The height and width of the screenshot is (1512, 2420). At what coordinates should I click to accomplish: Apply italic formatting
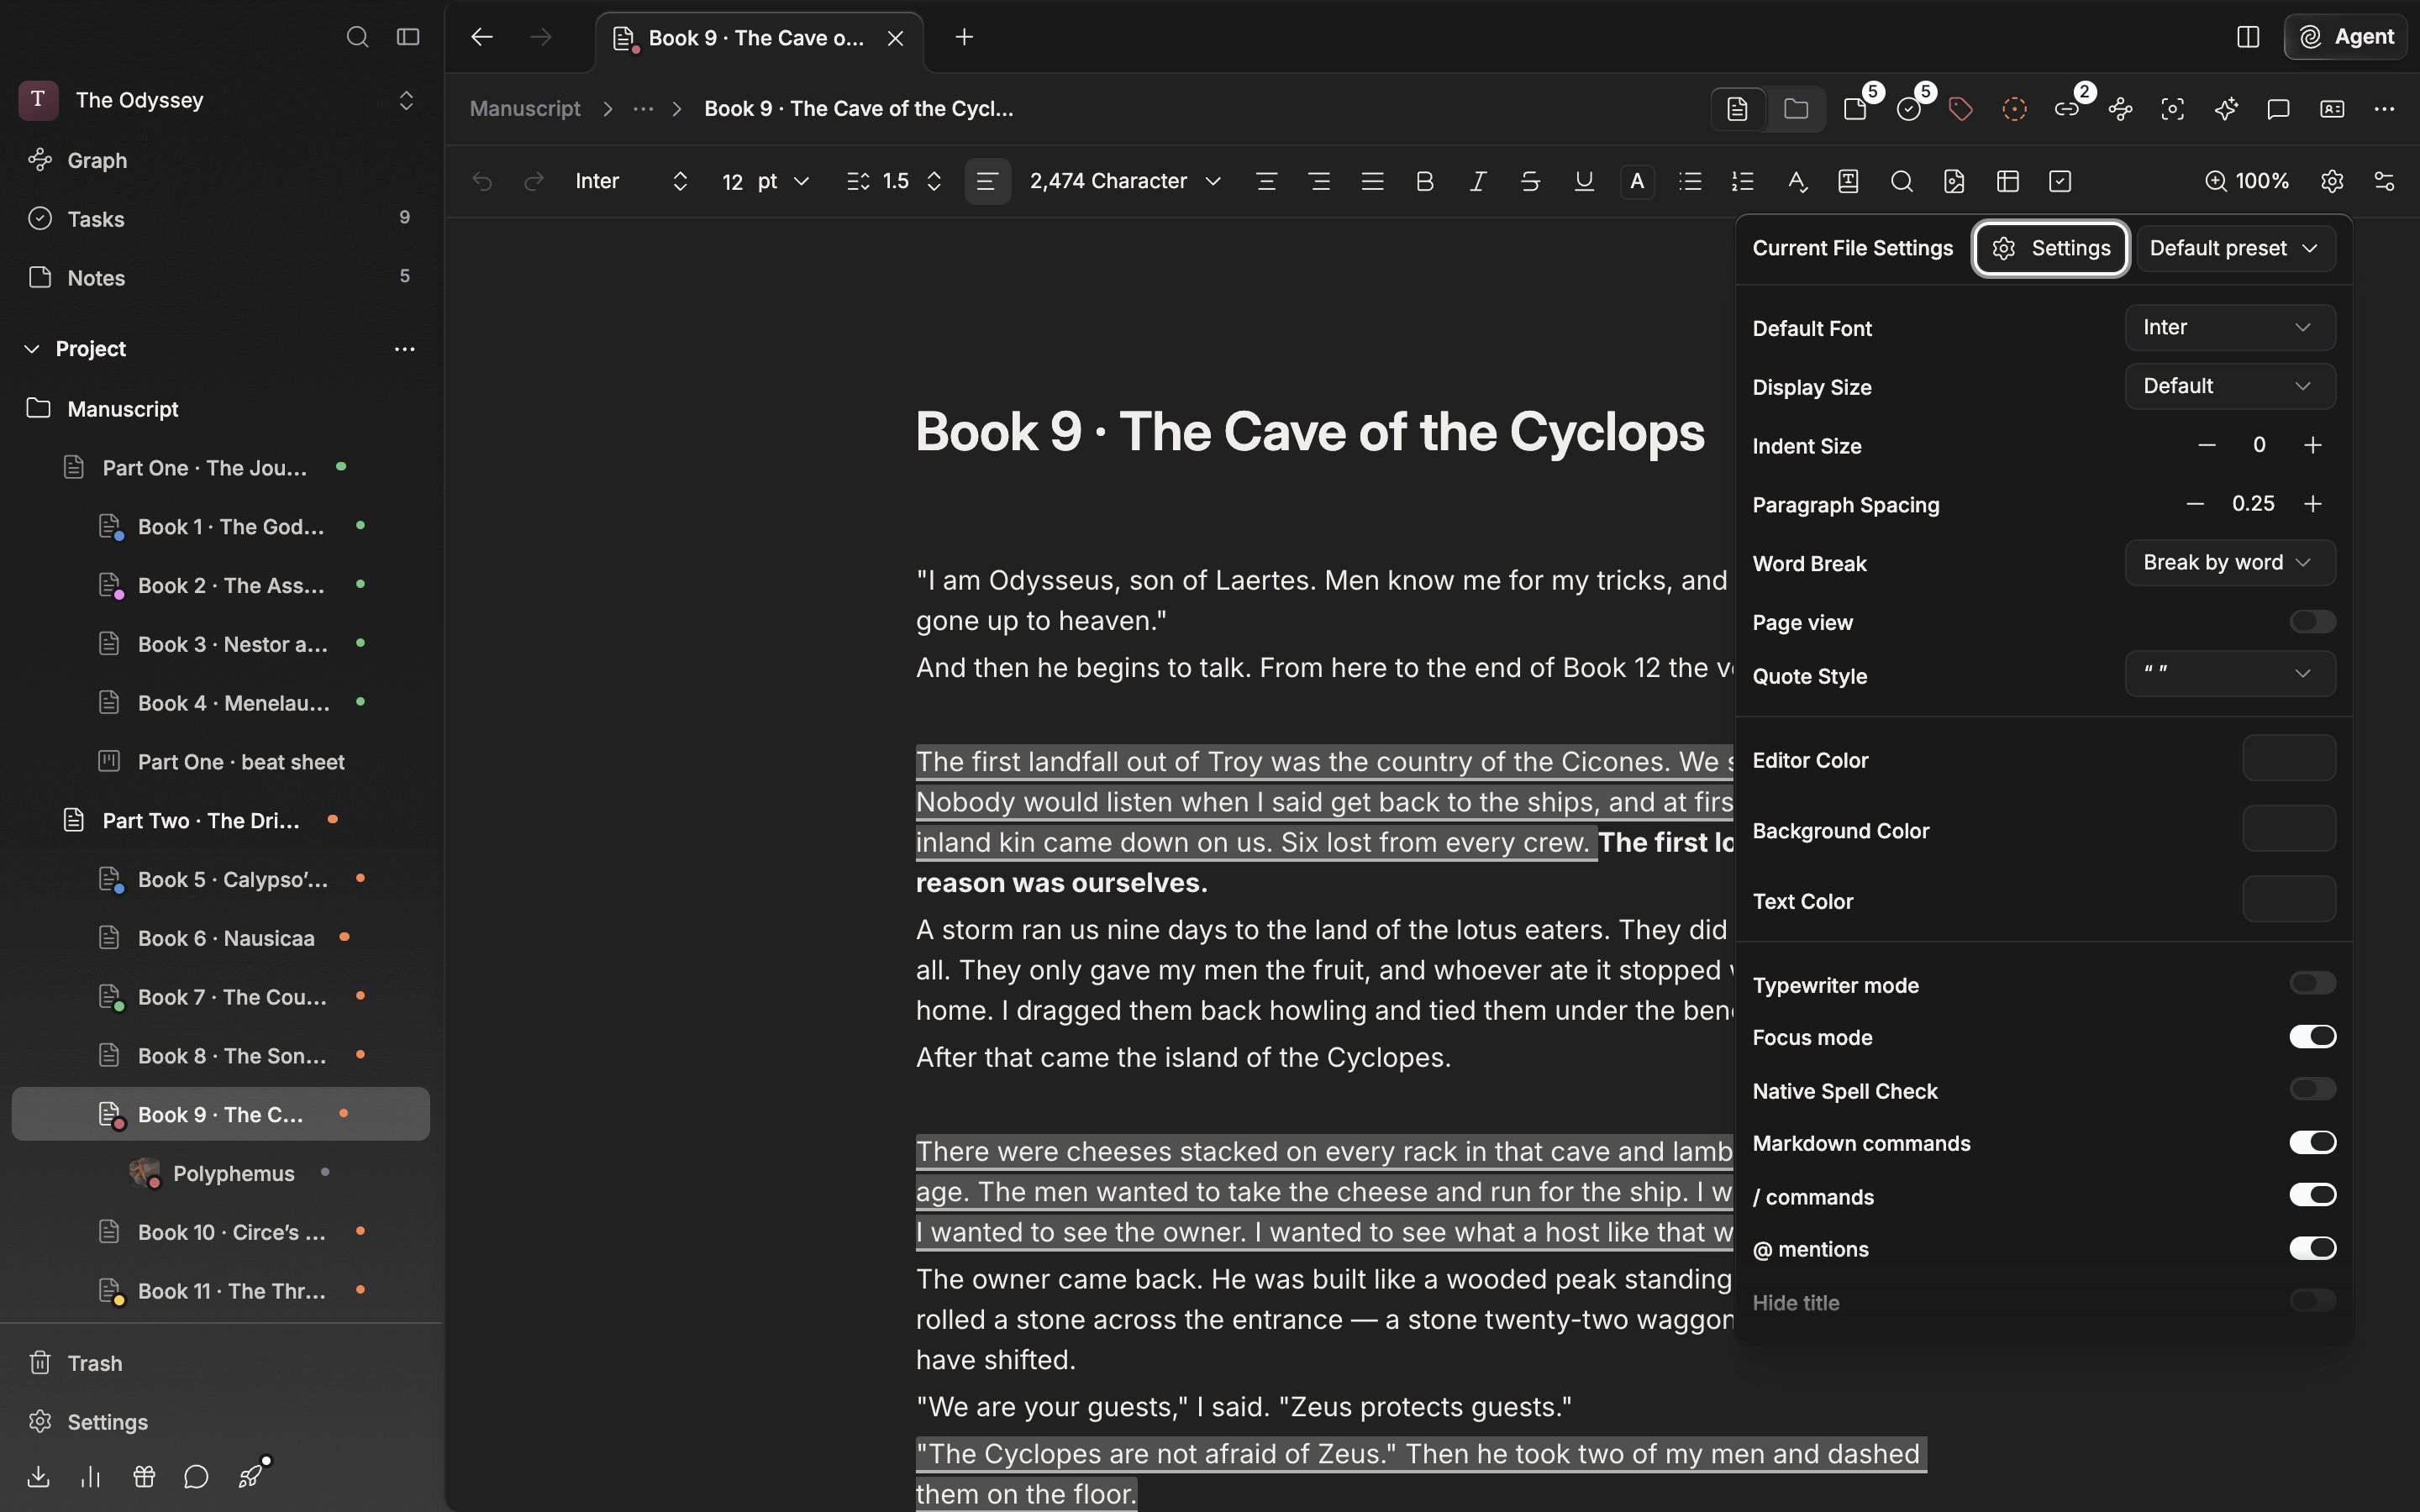[1477, 181]
